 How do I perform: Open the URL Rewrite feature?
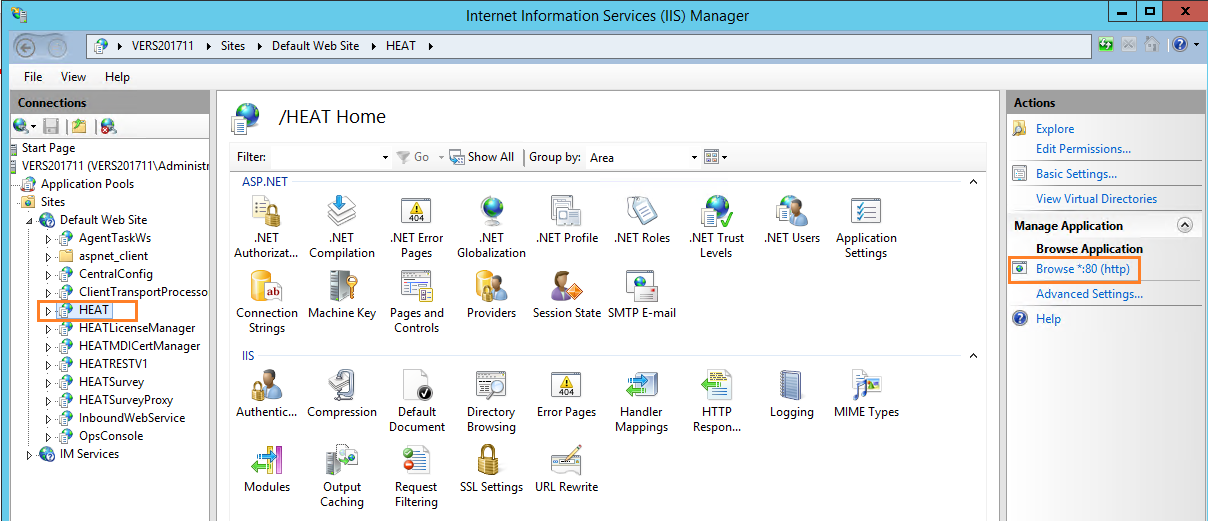tap(566, 462)
